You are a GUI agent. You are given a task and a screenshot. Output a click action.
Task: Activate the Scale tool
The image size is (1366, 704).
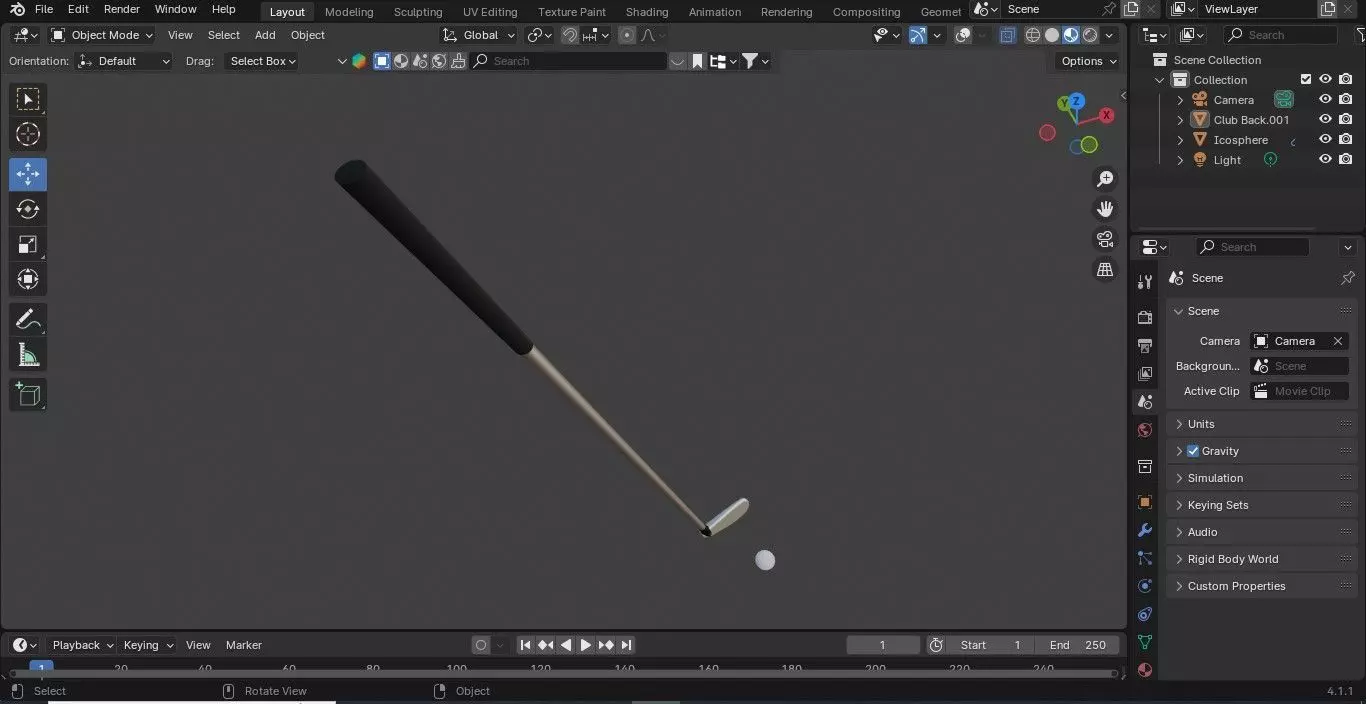[28, 244]
